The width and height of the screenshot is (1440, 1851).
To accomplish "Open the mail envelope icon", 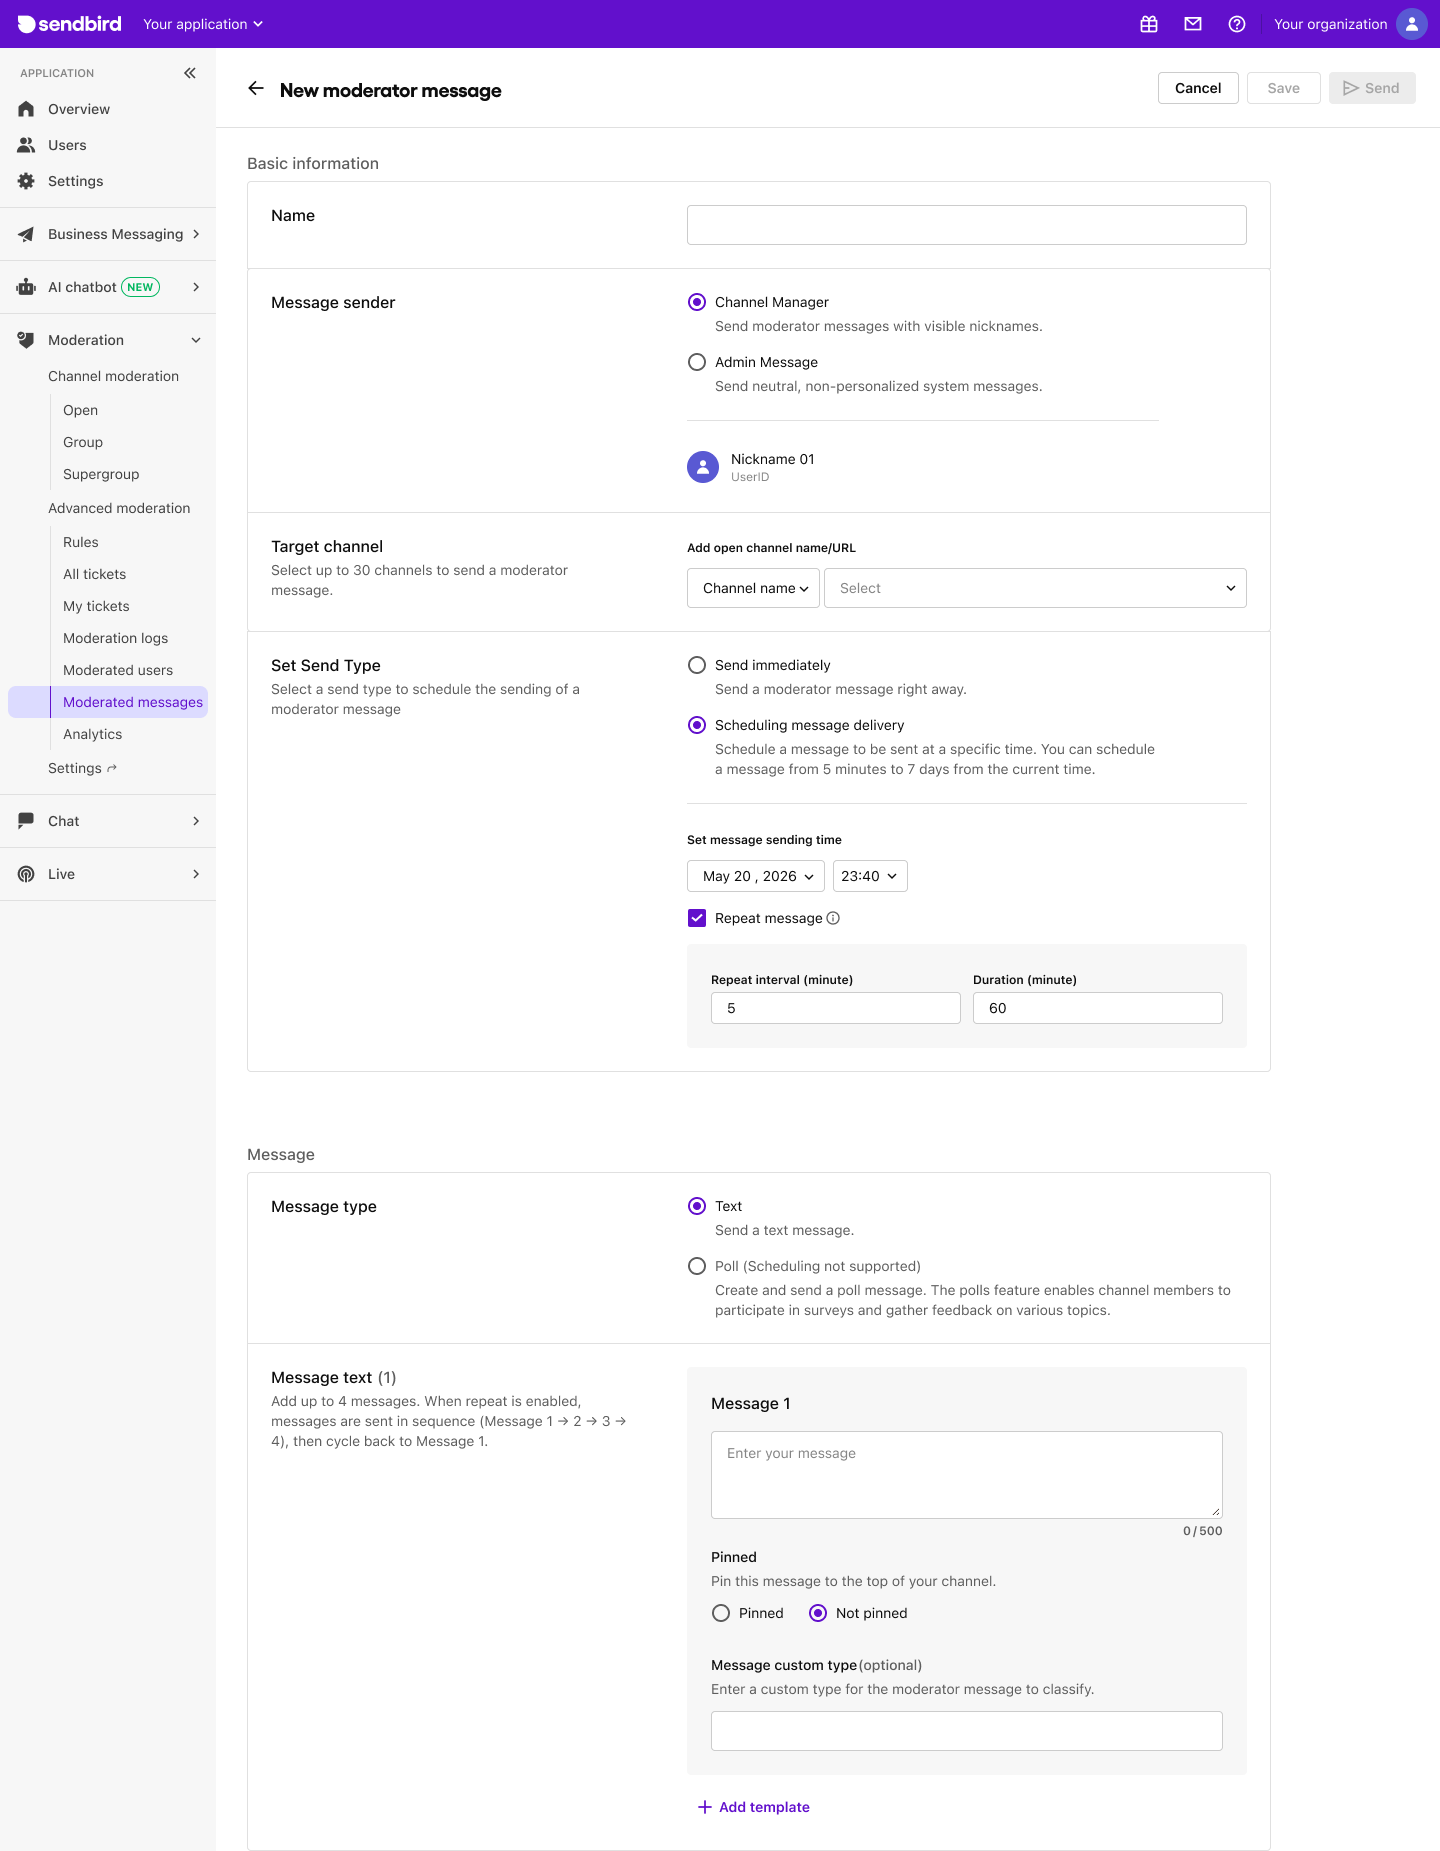I will [1193, 24].
